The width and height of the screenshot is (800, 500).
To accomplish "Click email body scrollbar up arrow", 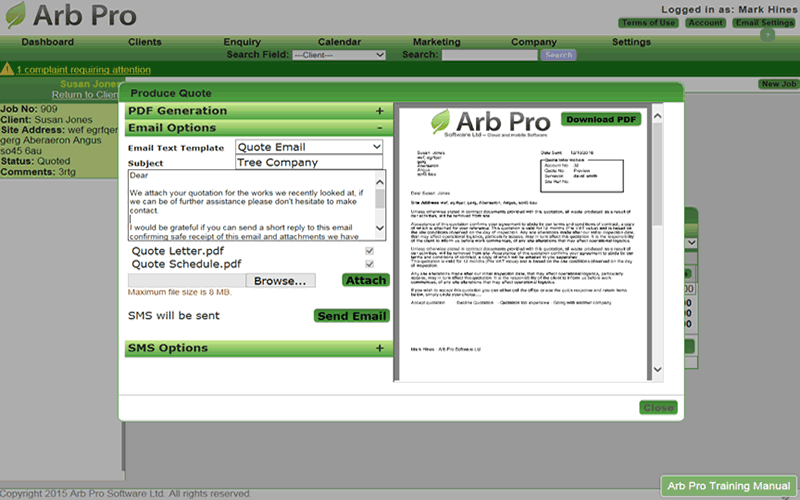I will click(380, 182).
